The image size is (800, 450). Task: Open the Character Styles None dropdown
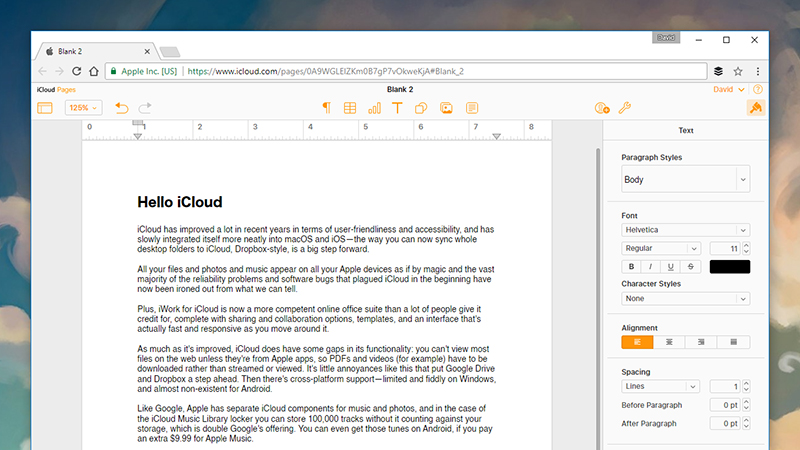point(686,298)
